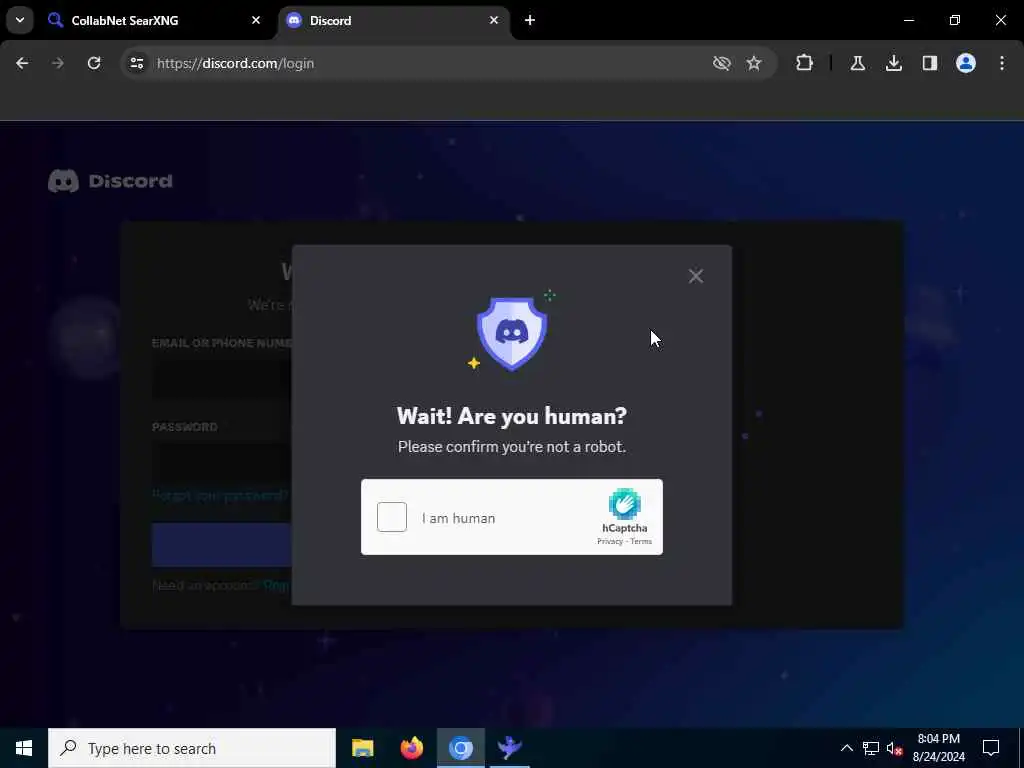Open the browser profile menu

966,63
